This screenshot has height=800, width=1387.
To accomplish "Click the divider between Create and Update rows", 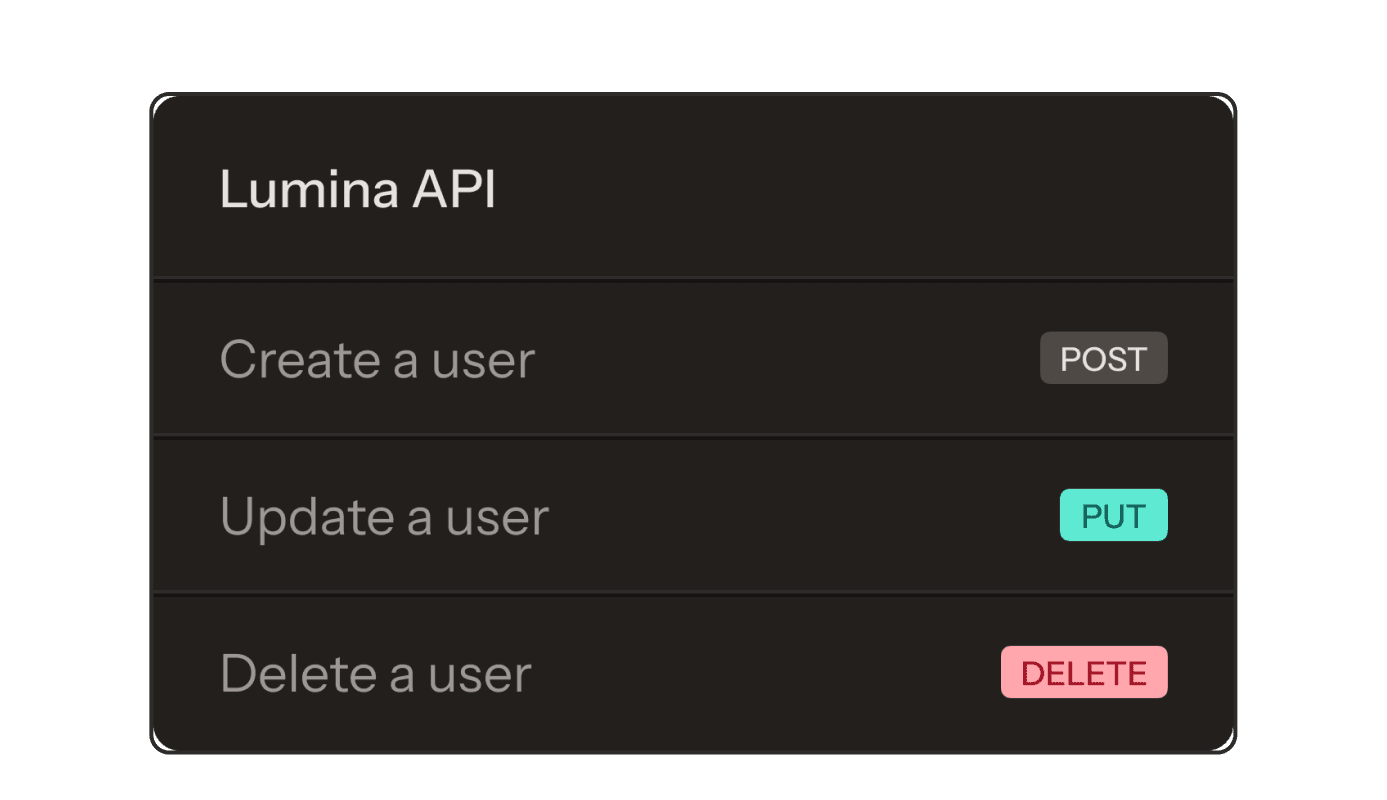I will [x=693, y=436].
